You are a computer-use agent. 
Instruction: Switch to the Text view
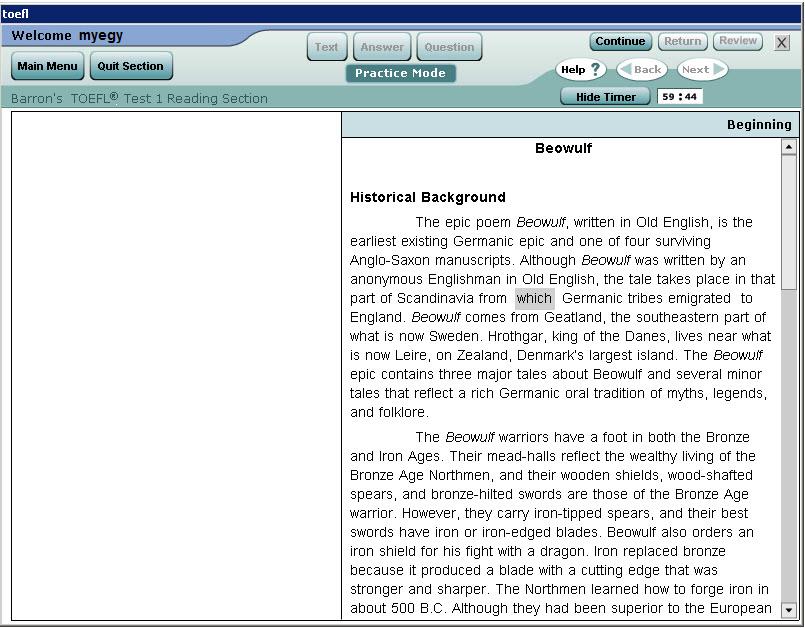point(326,47)
